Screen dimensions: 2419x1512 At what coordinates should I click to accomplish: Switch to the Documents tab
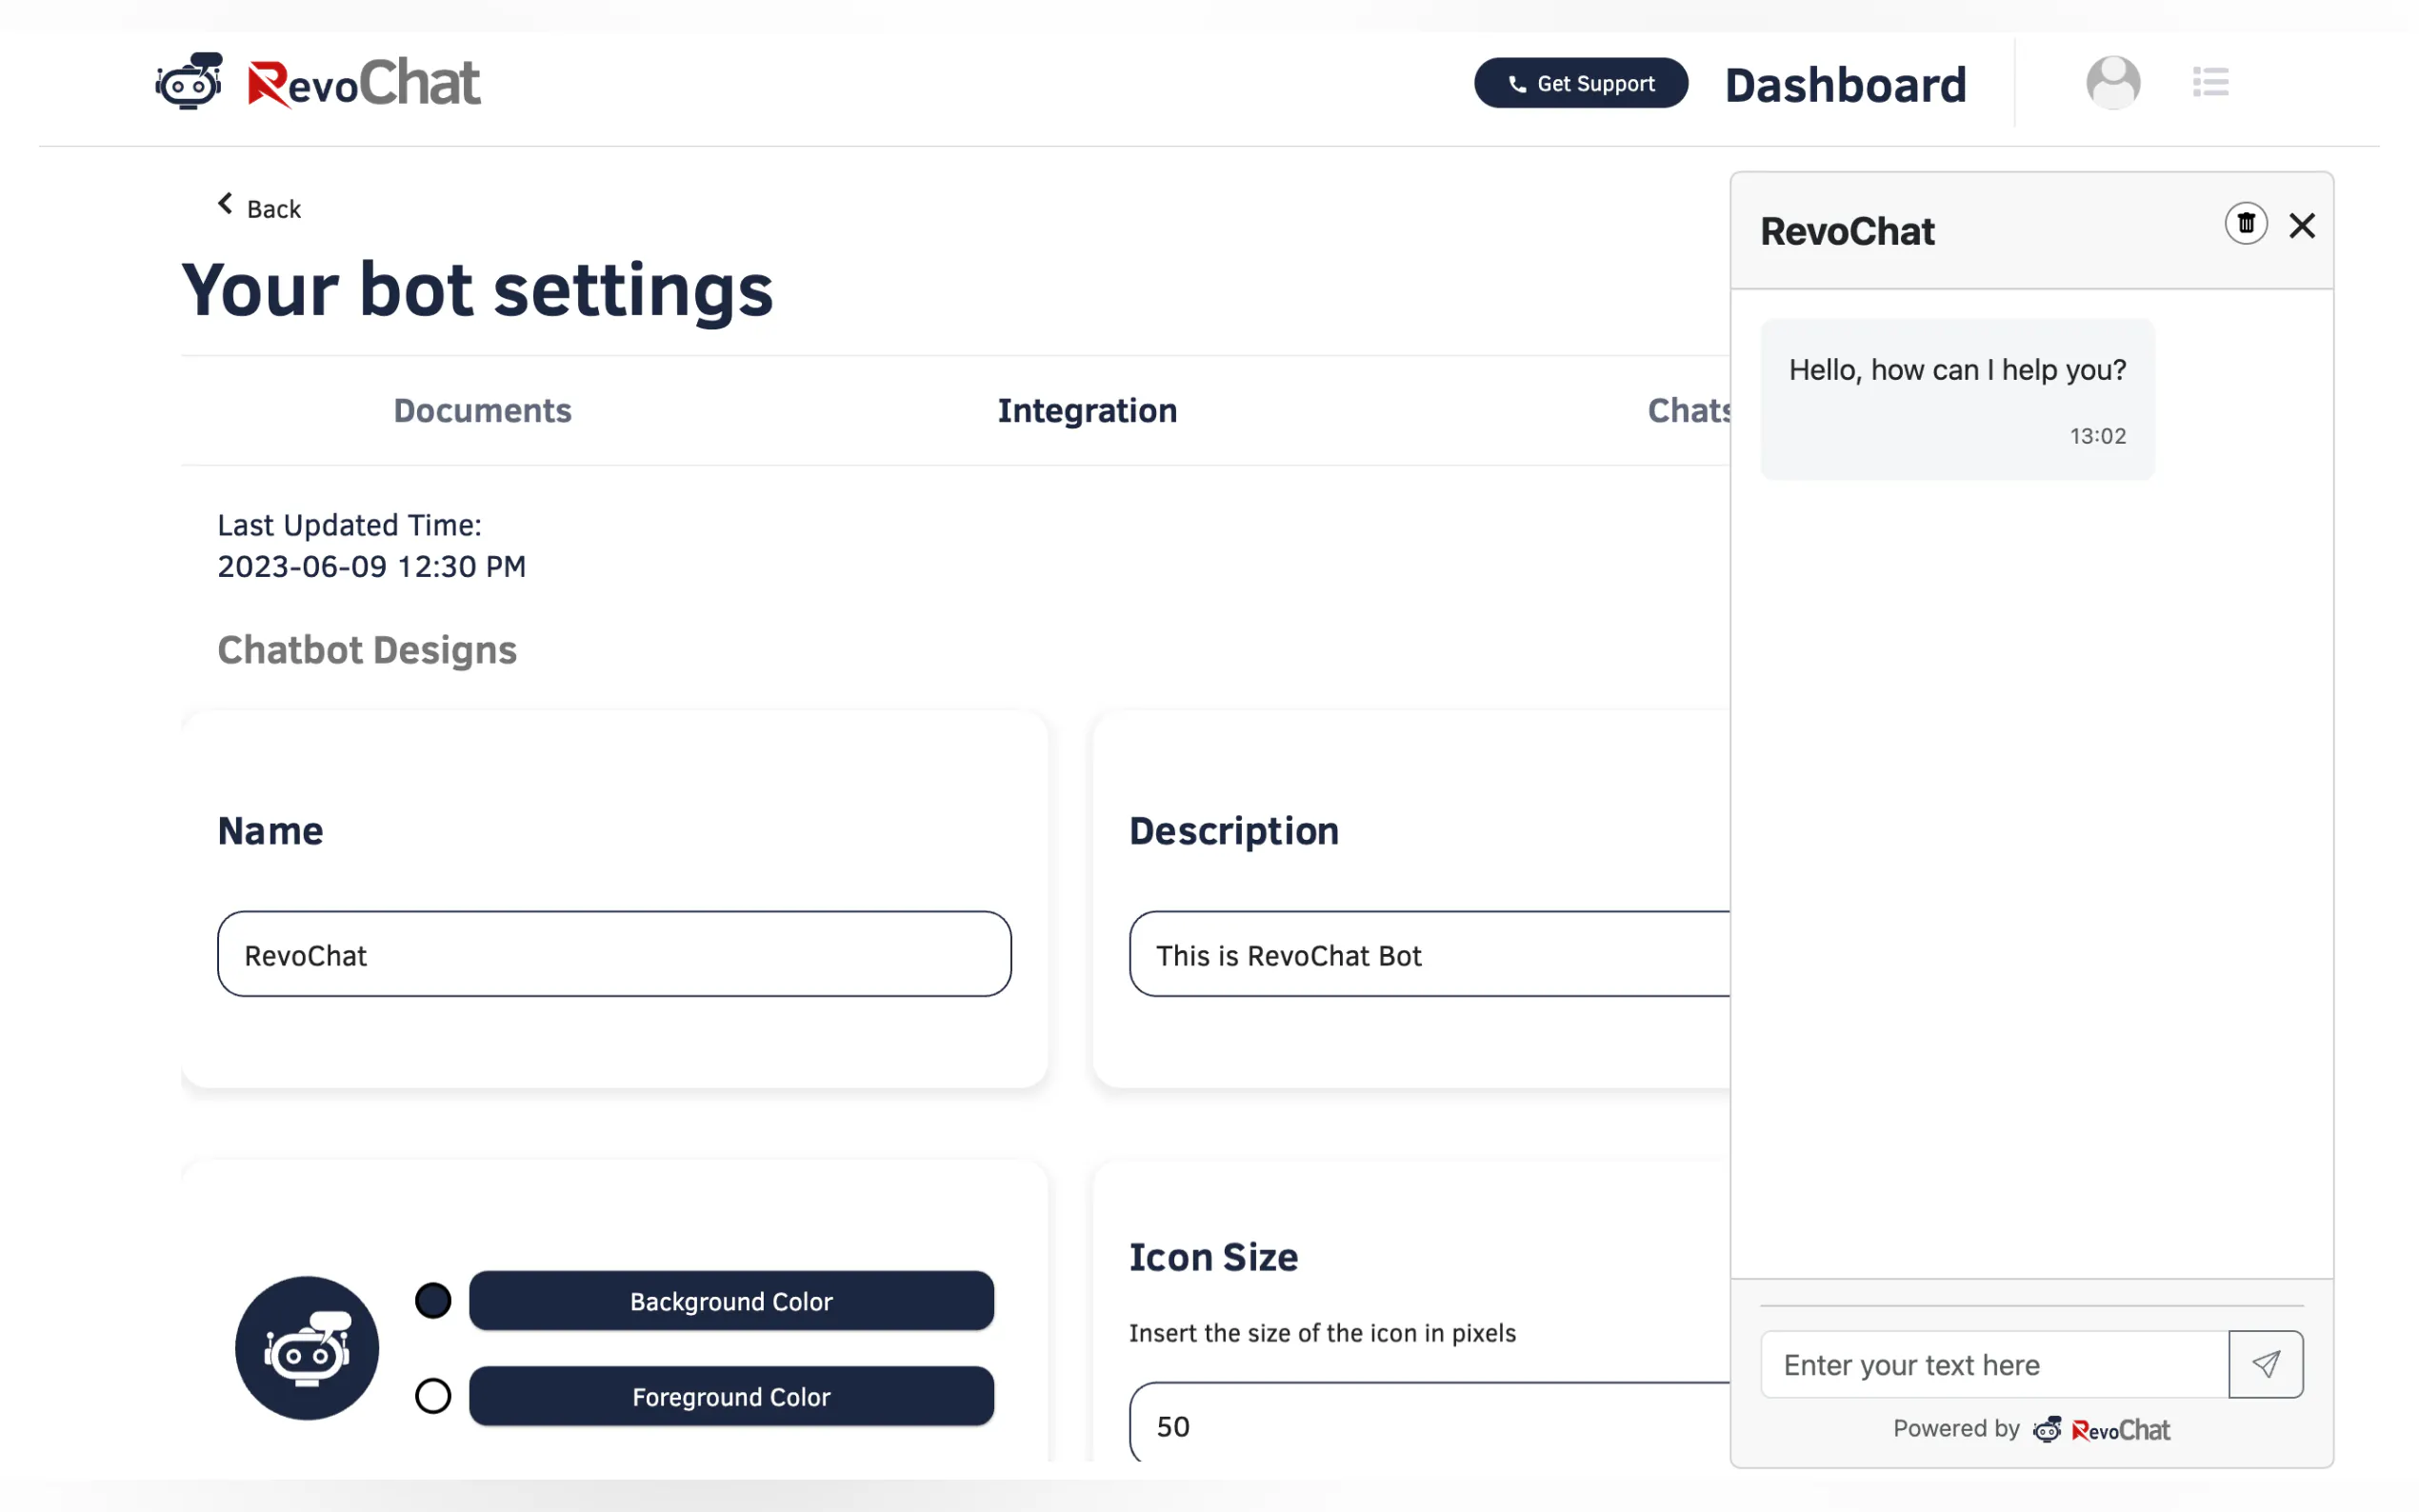[x=482, y=411]
